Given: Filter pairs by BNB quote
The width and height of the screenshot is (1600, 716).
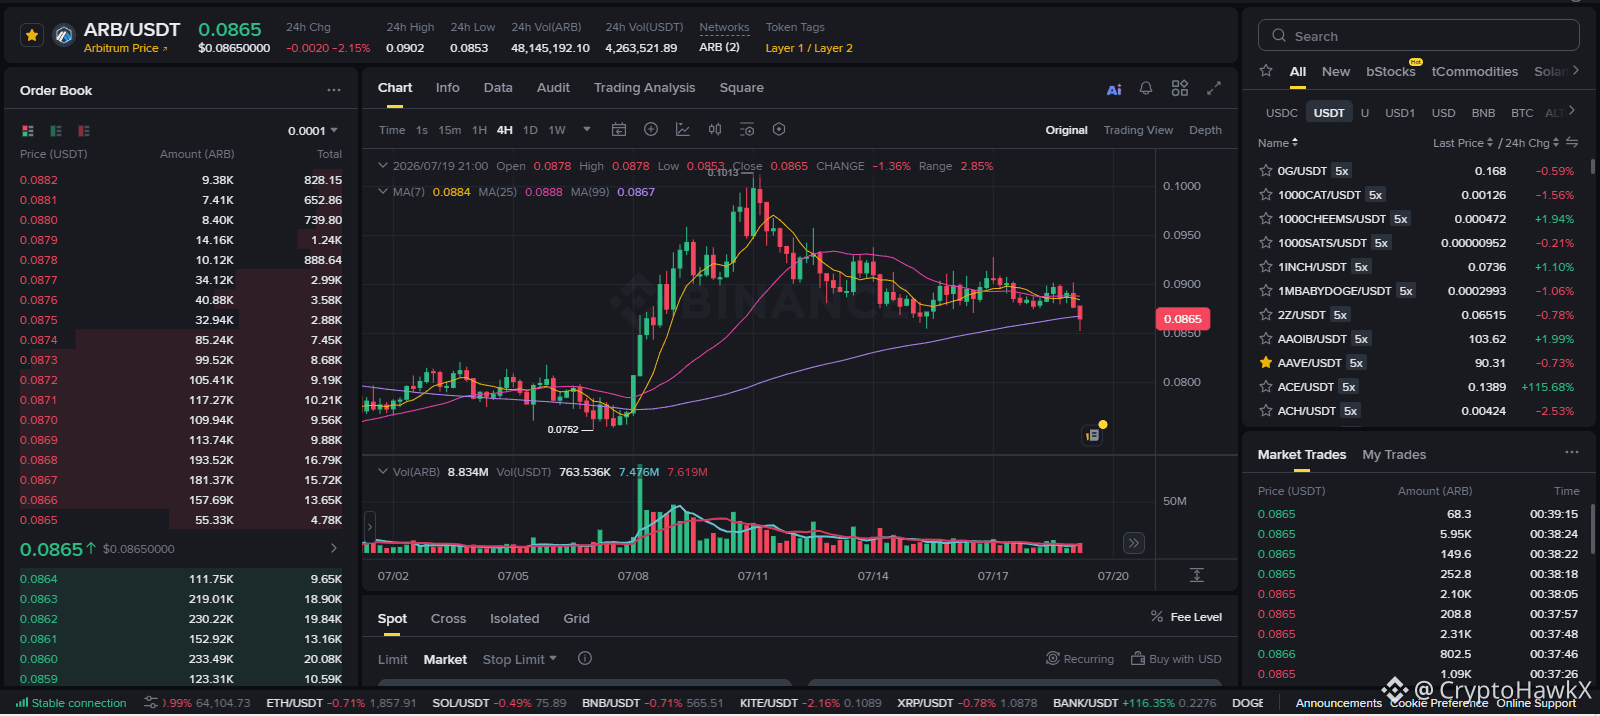Looking at the screenshot, I should pyautogui.click(x=1484, y=113).
